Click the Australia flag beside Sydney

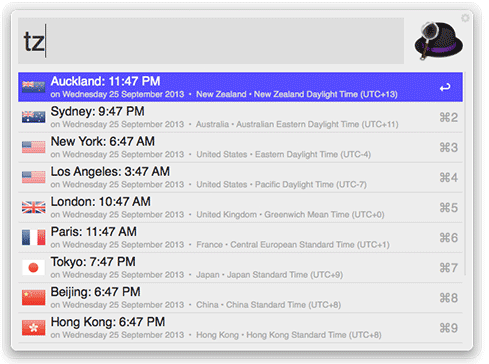[34, 117]
